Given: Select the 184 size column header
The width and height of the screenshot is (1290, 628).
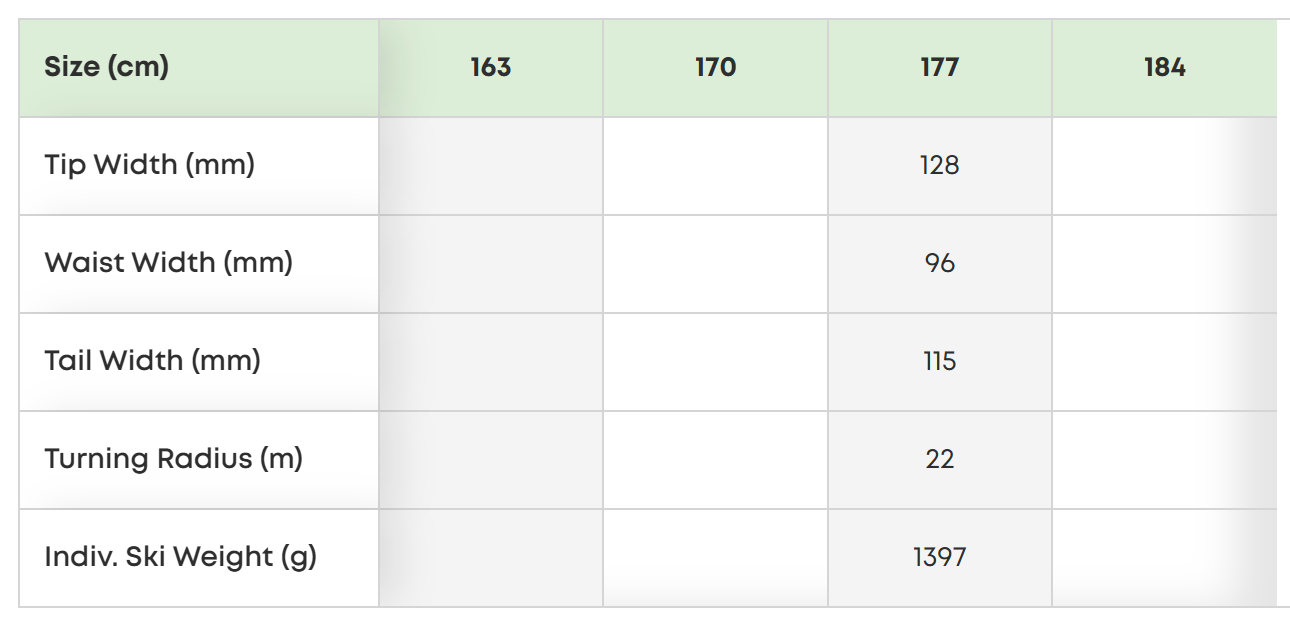Looking at the screenshot, I should pos(1164,68).
